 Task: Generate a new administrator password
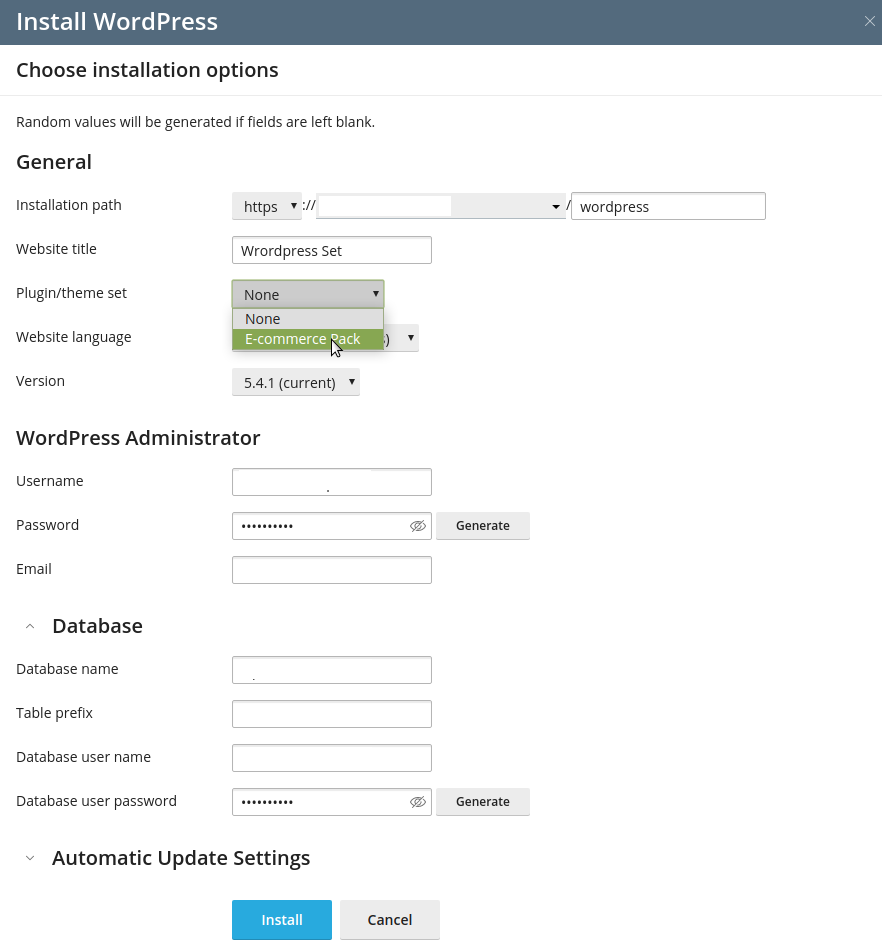[x=482, y=526]
